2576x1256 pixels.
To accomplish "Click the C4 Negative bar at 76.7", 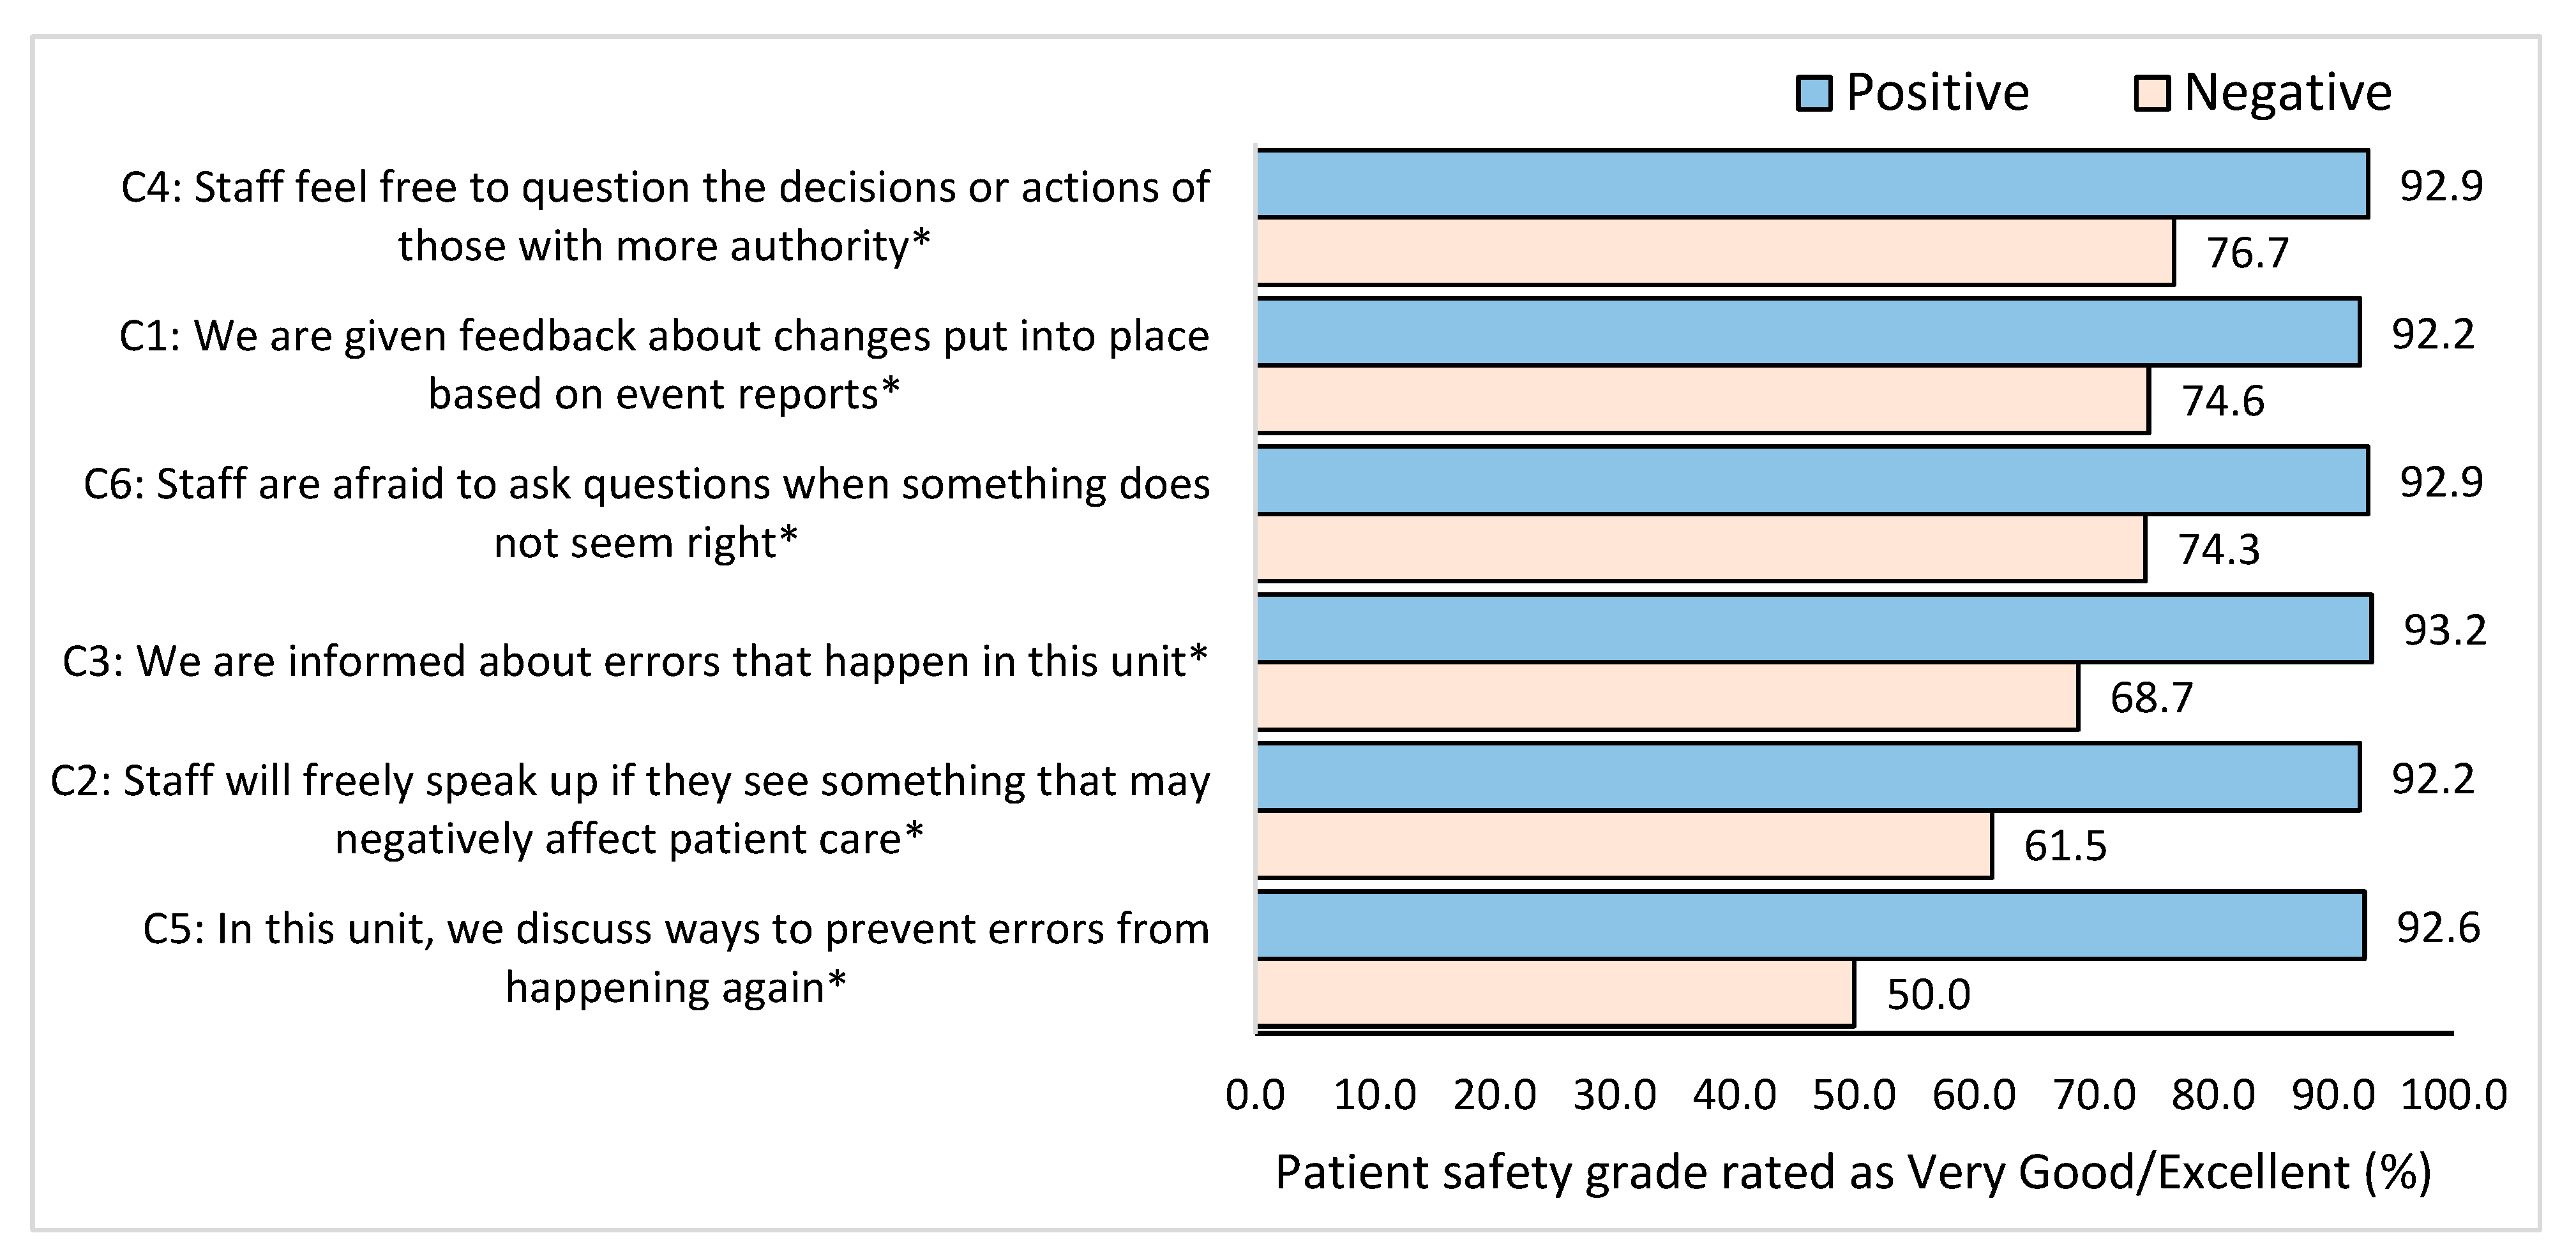I will click(x=1715, y=252).
